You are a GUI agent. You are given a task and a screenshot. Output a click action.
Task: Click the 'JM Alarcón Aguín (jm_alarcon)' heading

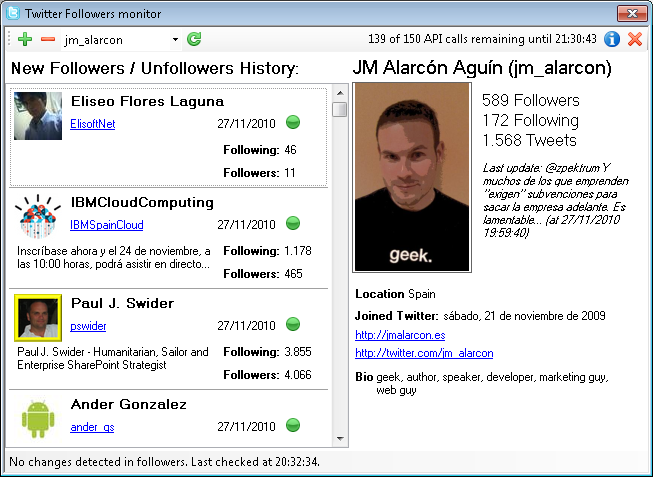[482, 68]
